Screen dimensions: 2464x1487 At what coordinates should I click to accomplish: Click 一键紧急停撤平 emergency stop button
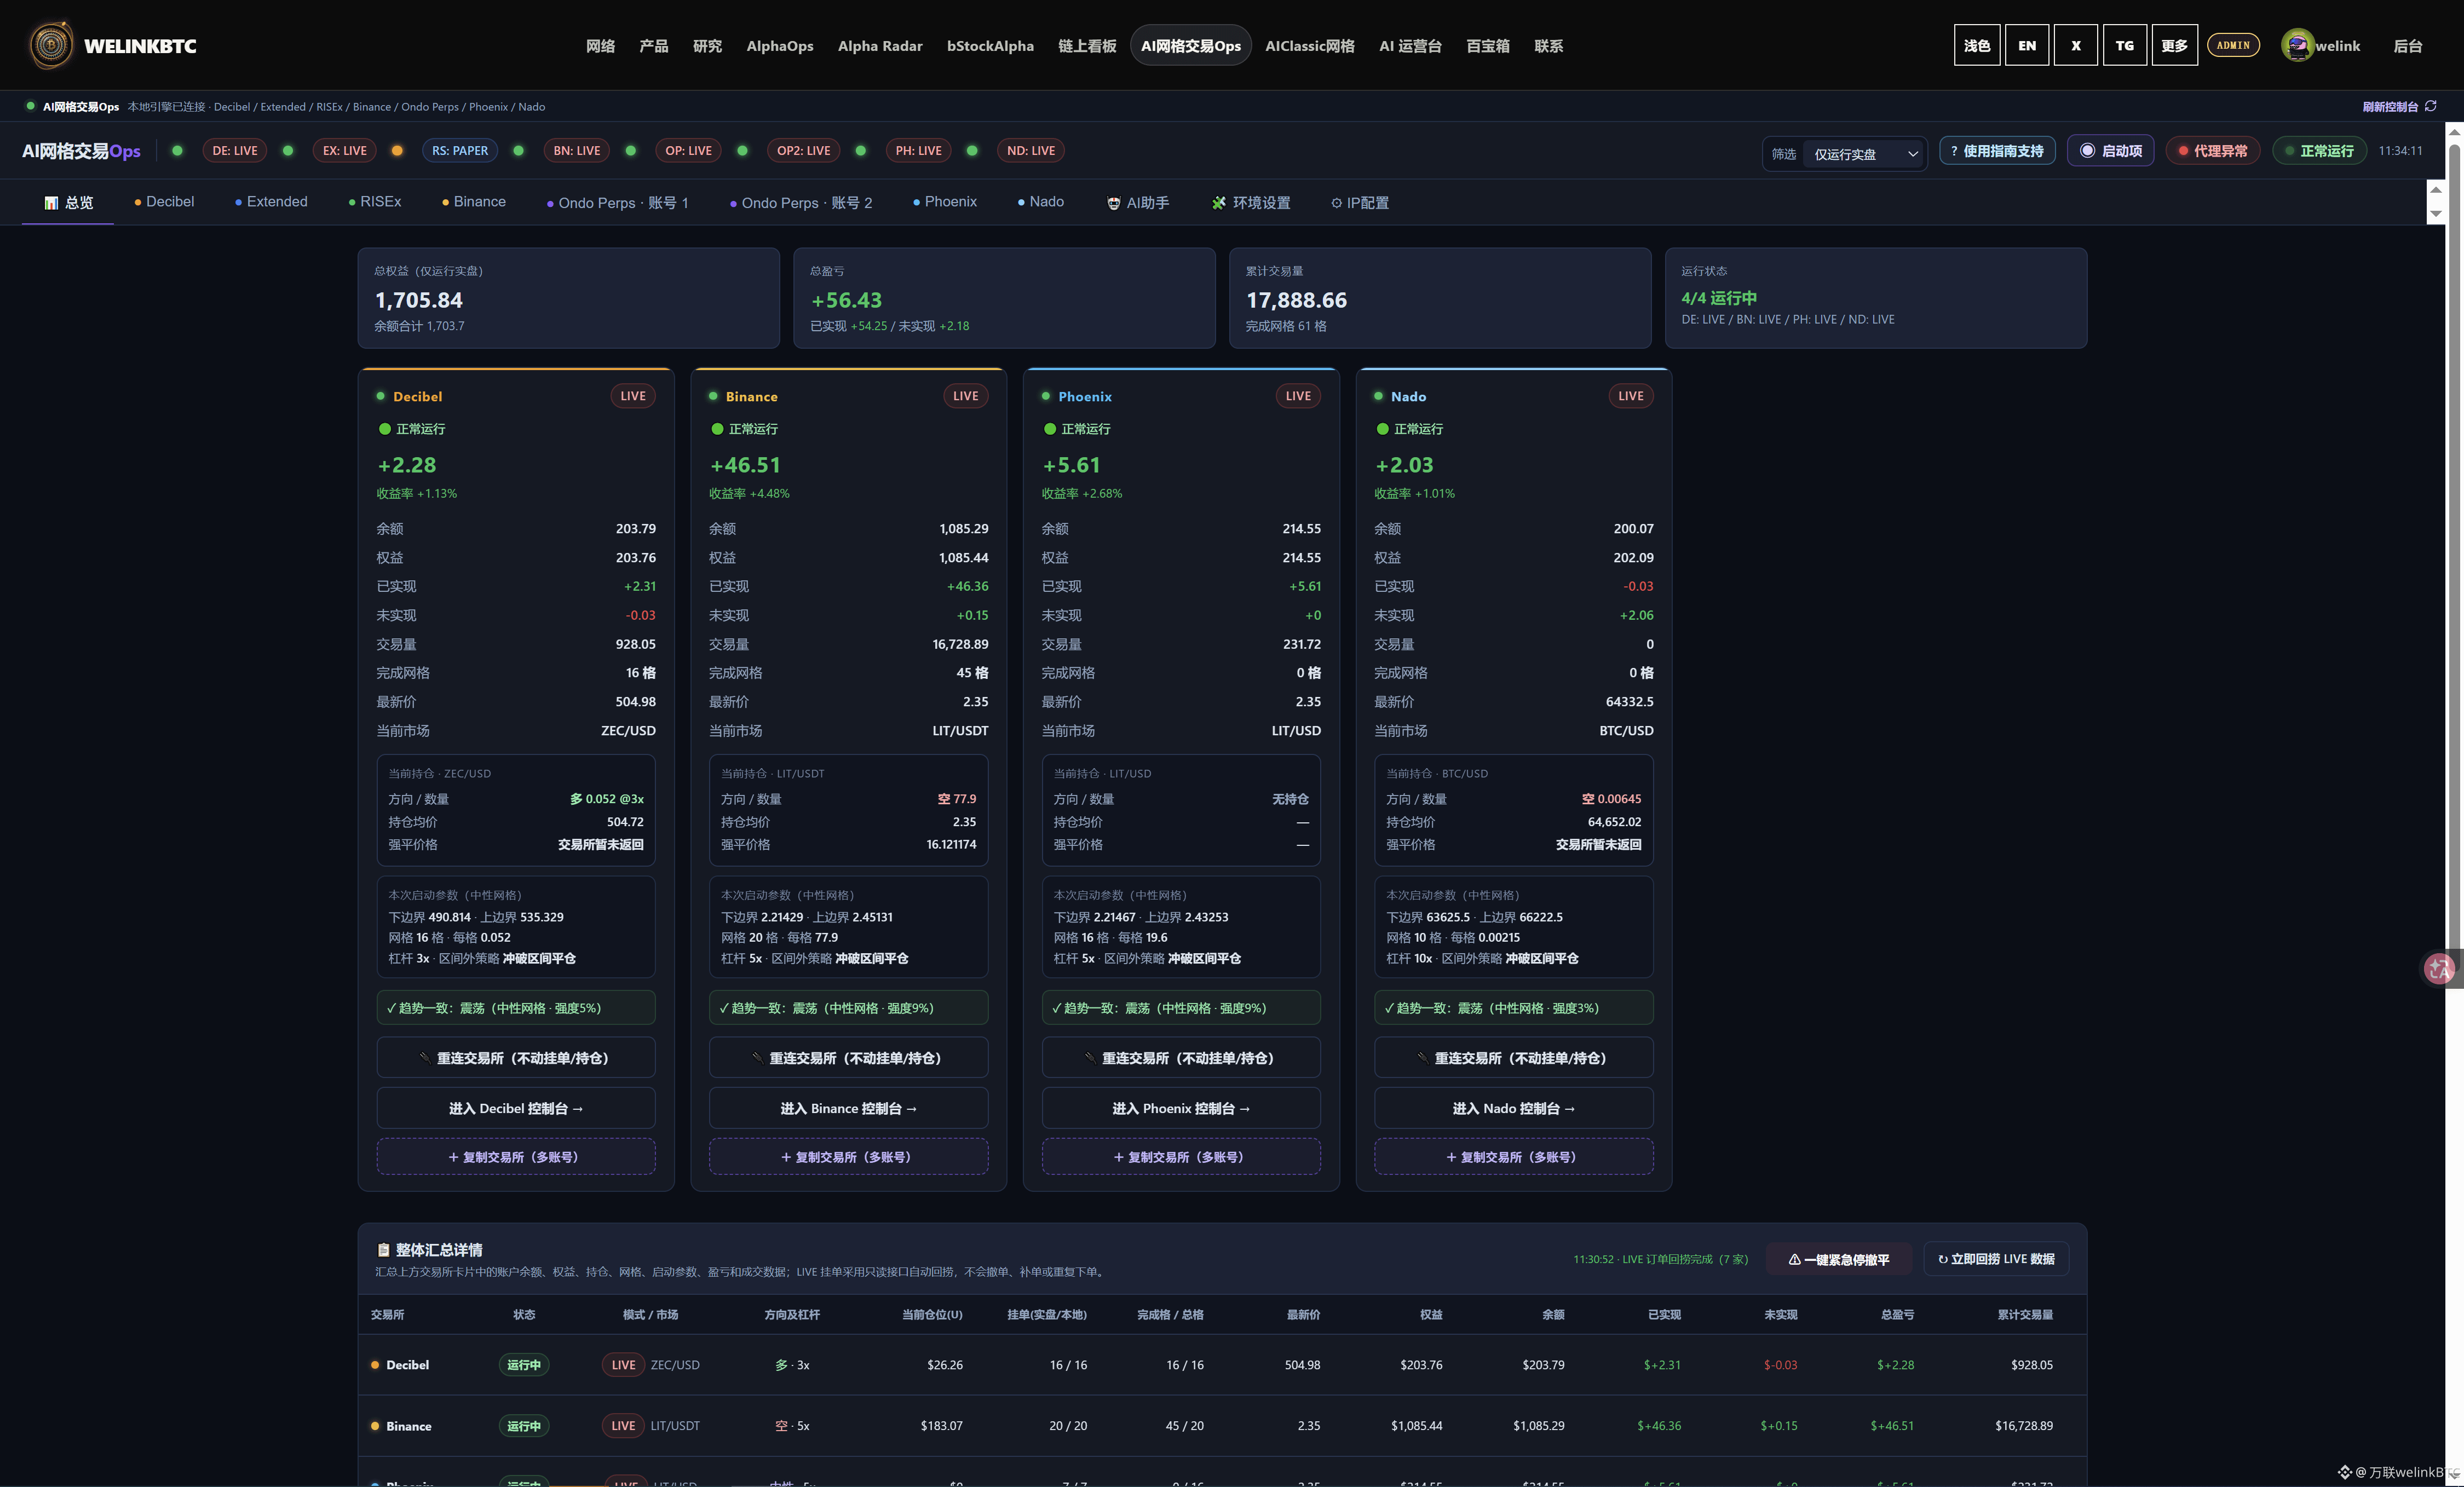coord(1839,1259)
